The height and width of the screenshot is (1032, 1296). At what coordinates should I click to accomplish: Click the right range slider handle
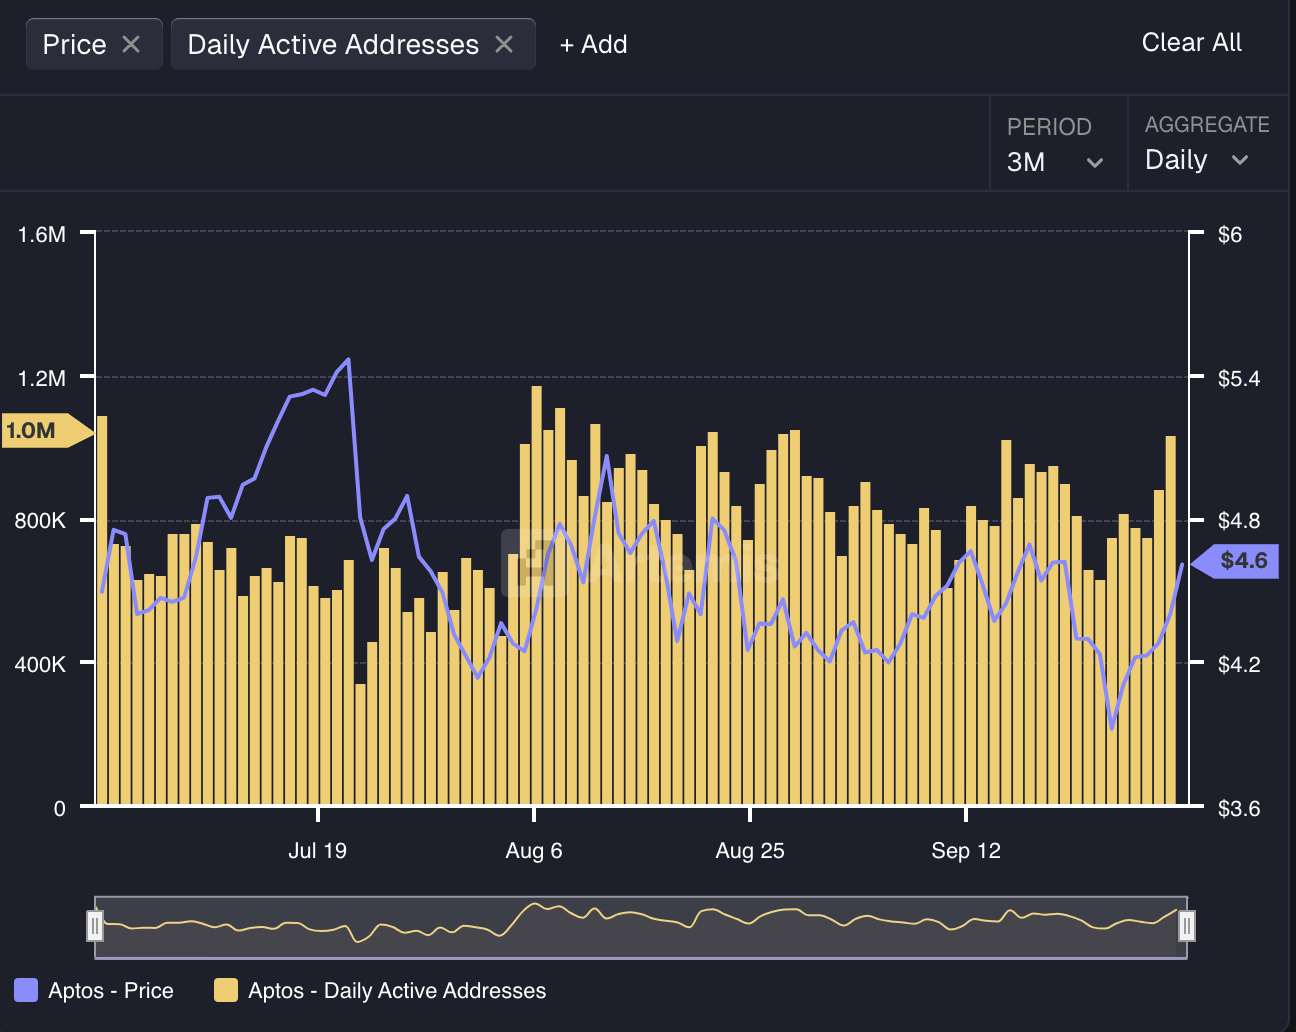(1187, 926)
